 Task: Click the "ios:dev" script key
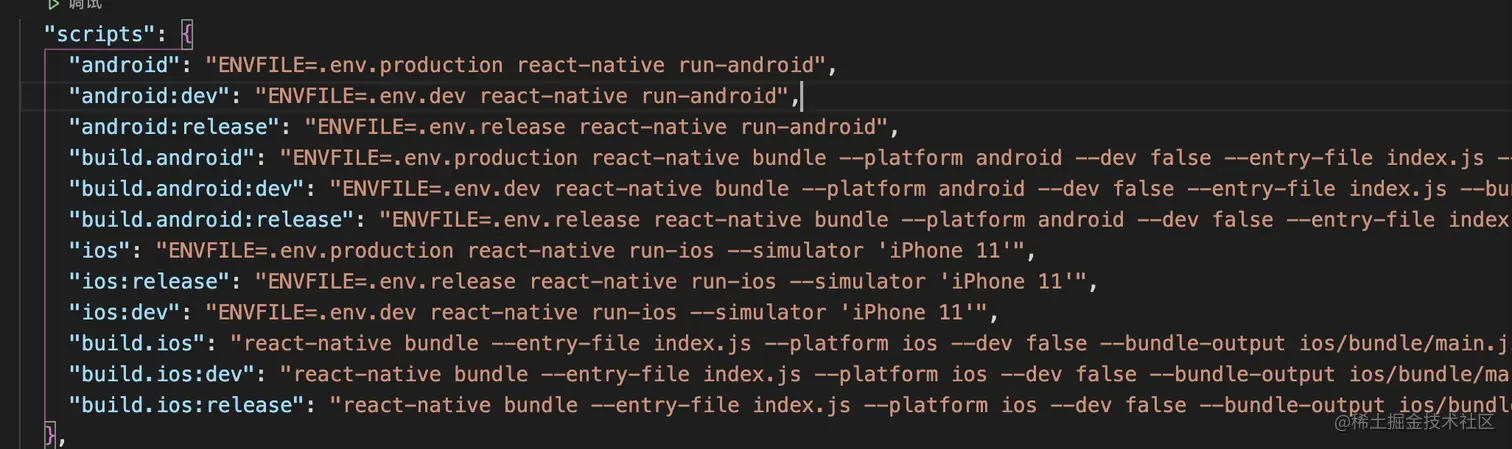pyautogui.click(x=124, y=312)
